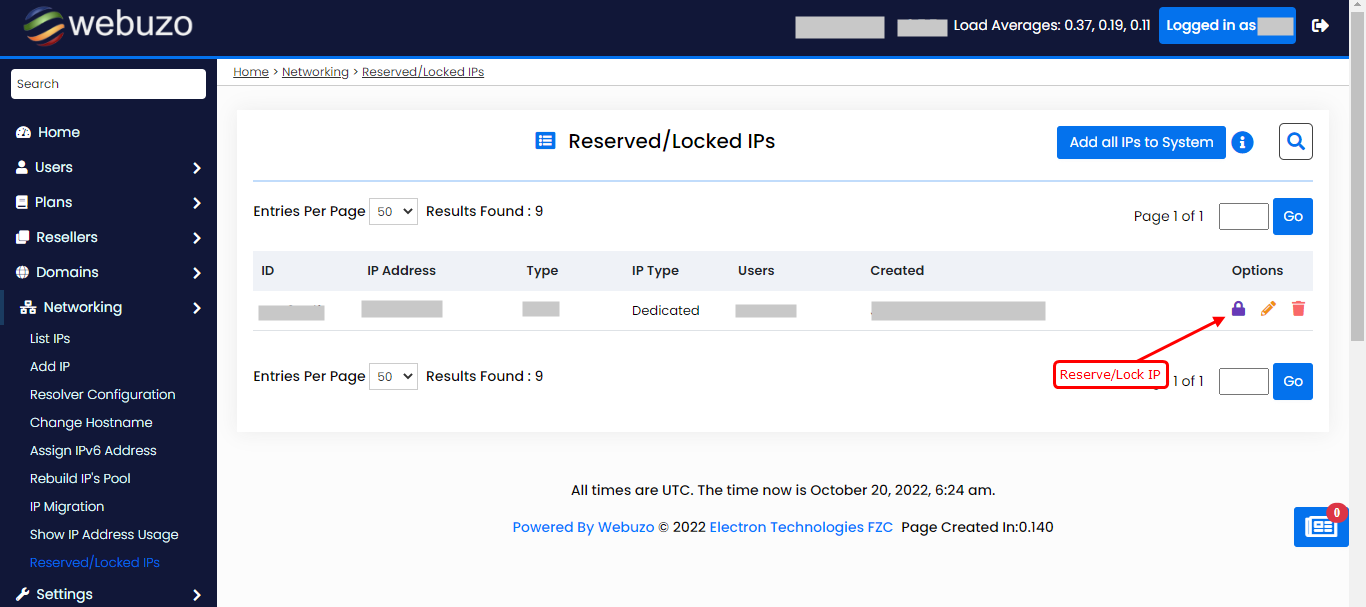Select List IPs in sidebar
The image size is (1366, 607).
coord(50,339)
